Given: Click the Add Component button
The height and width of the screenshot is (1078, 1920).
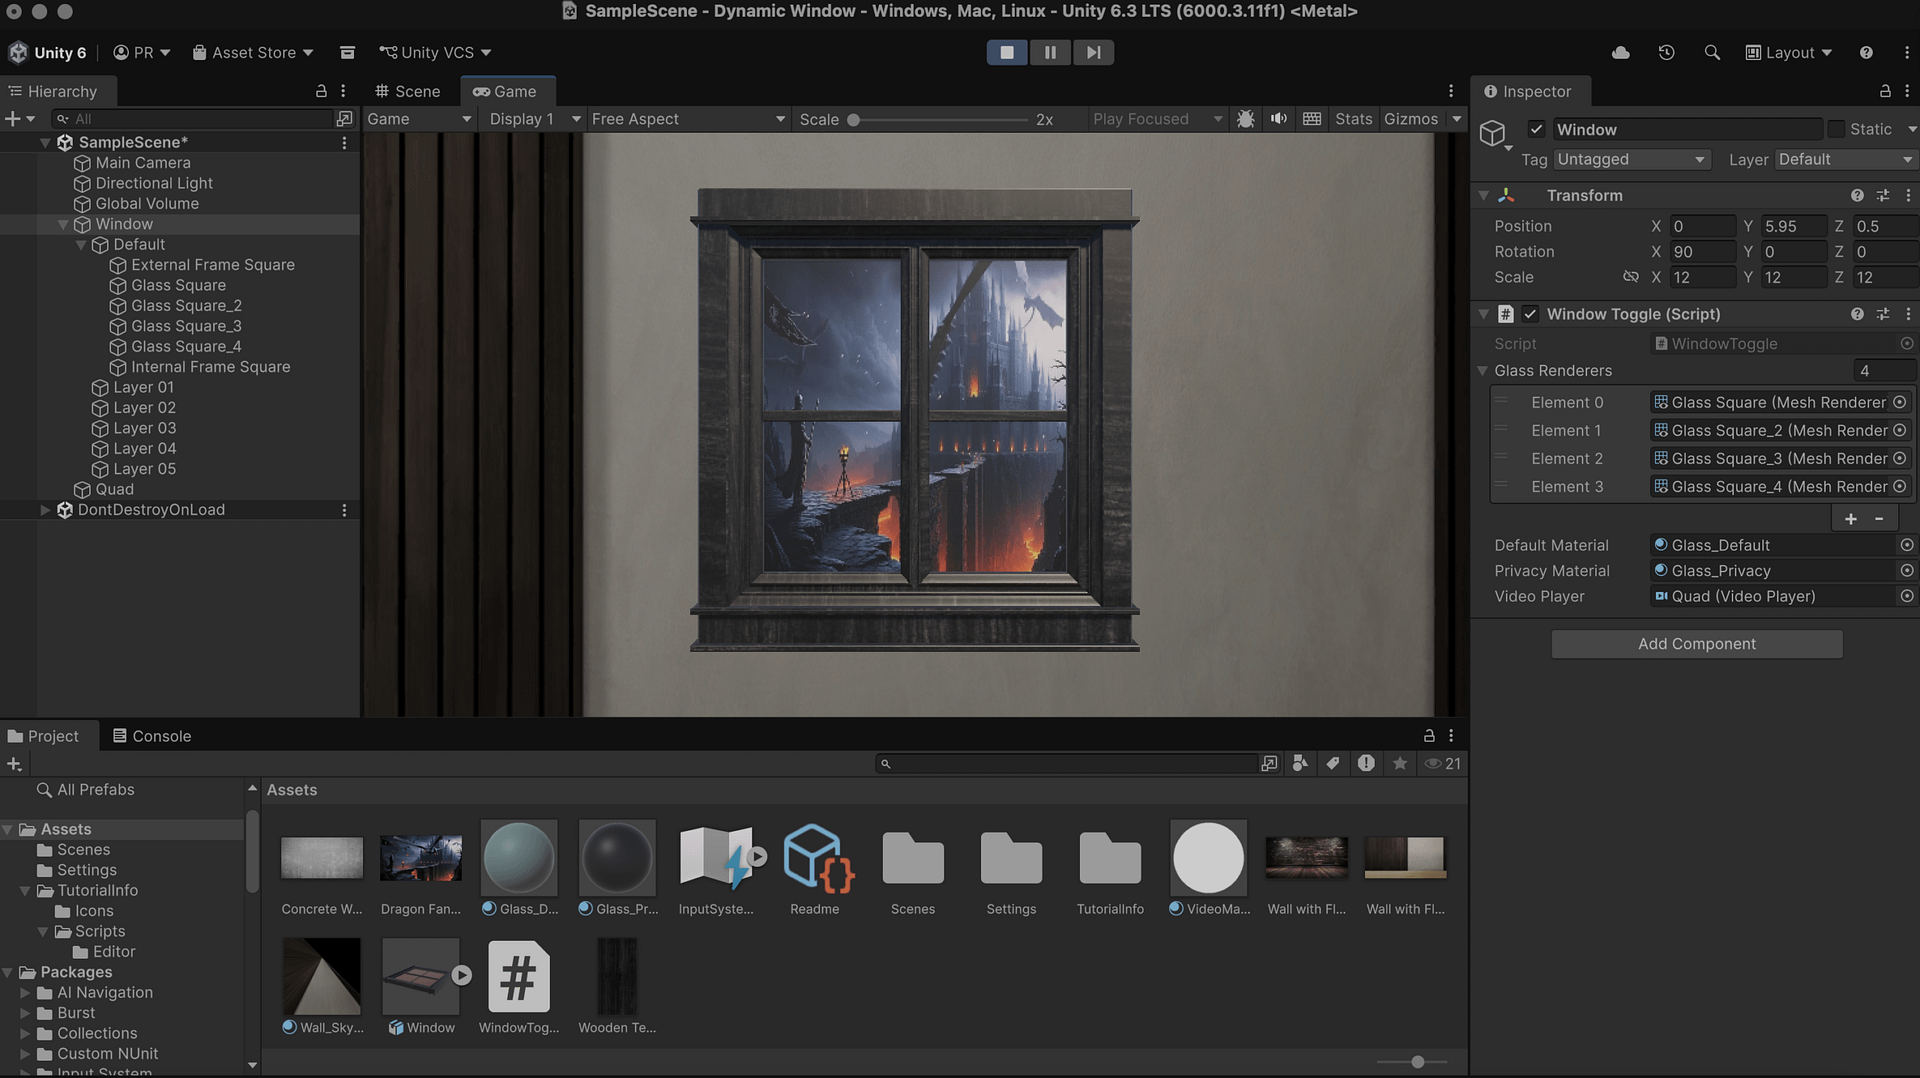Looking at the screenshot, I should tap(1696, 644).
